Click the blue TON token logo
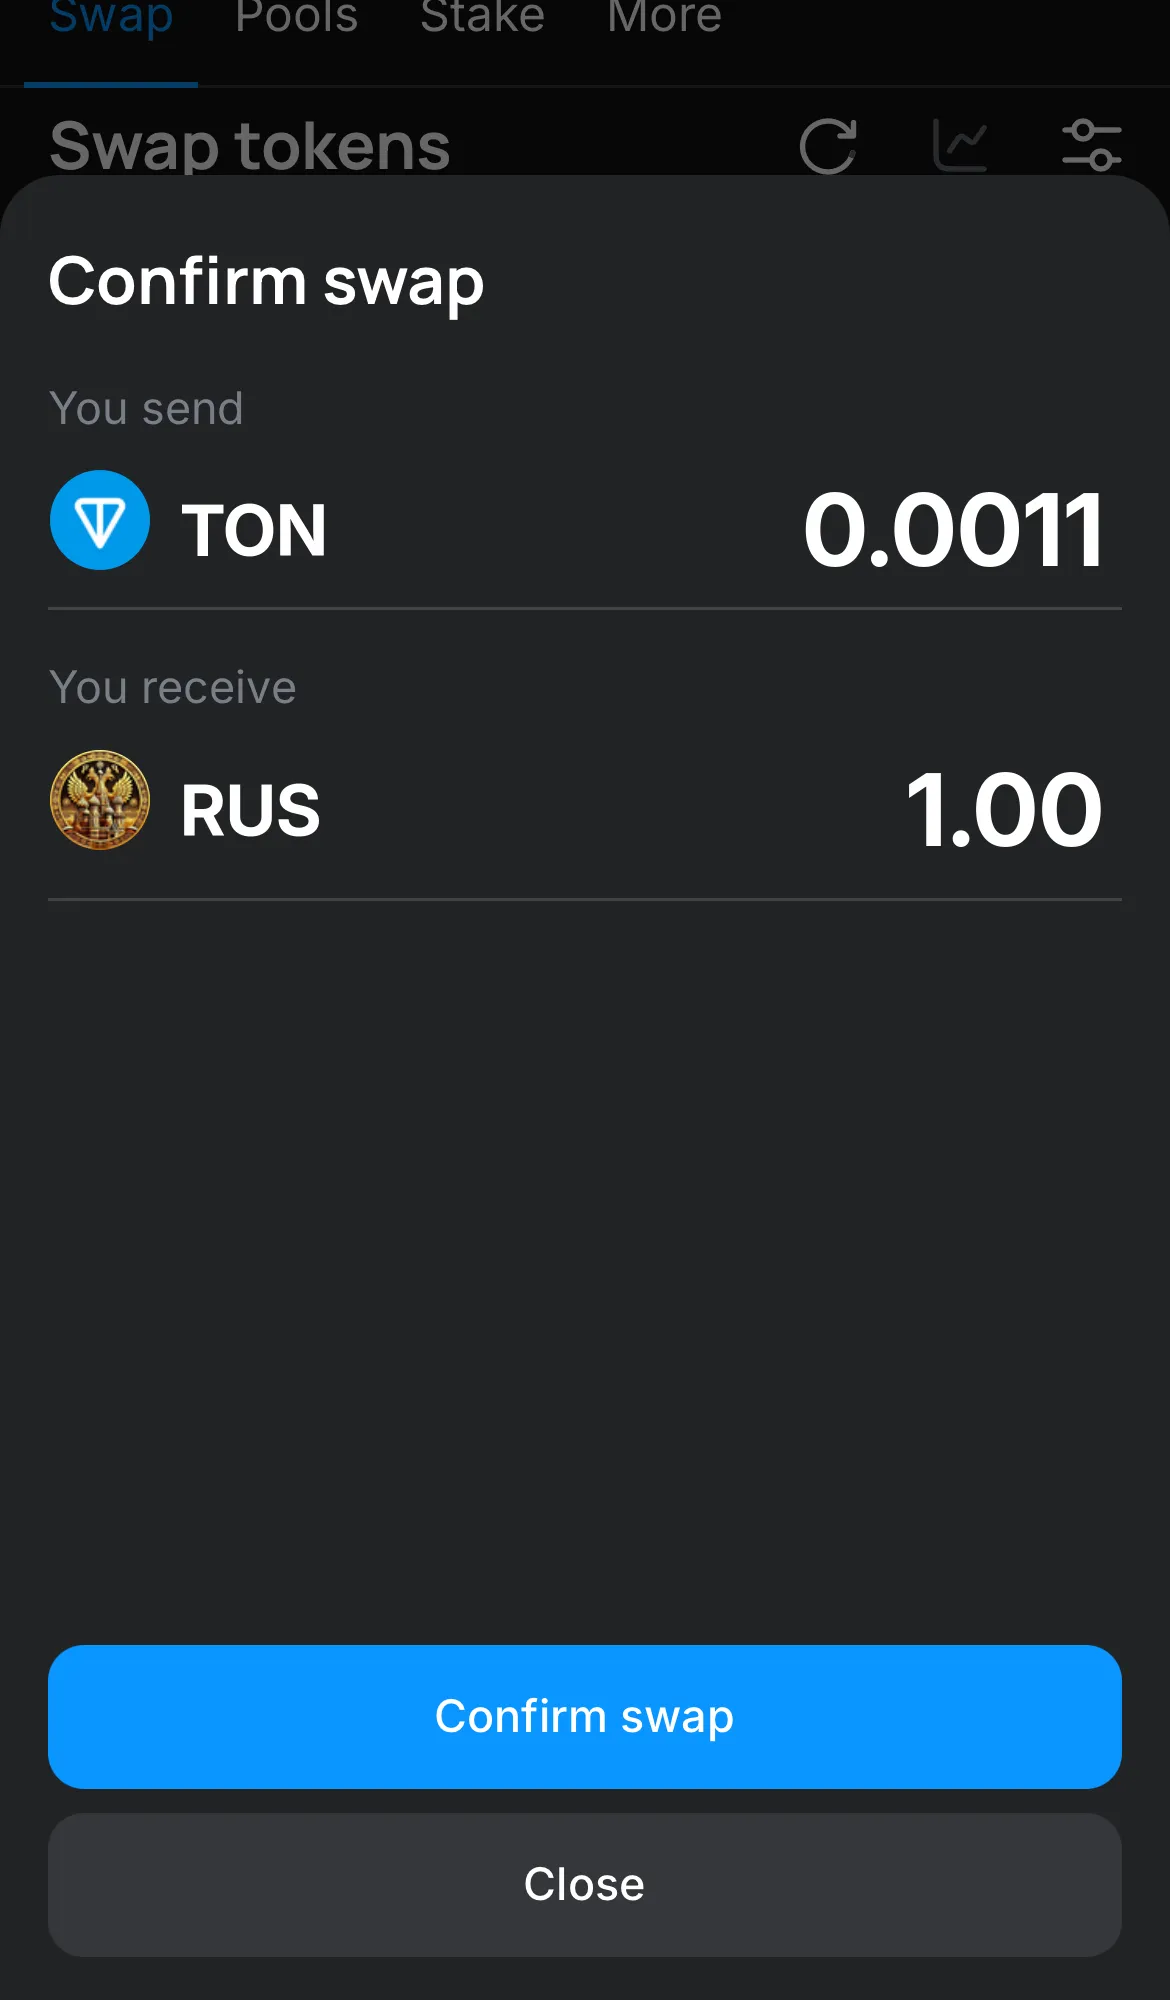 pyautogui.click(x=100, y=520)
